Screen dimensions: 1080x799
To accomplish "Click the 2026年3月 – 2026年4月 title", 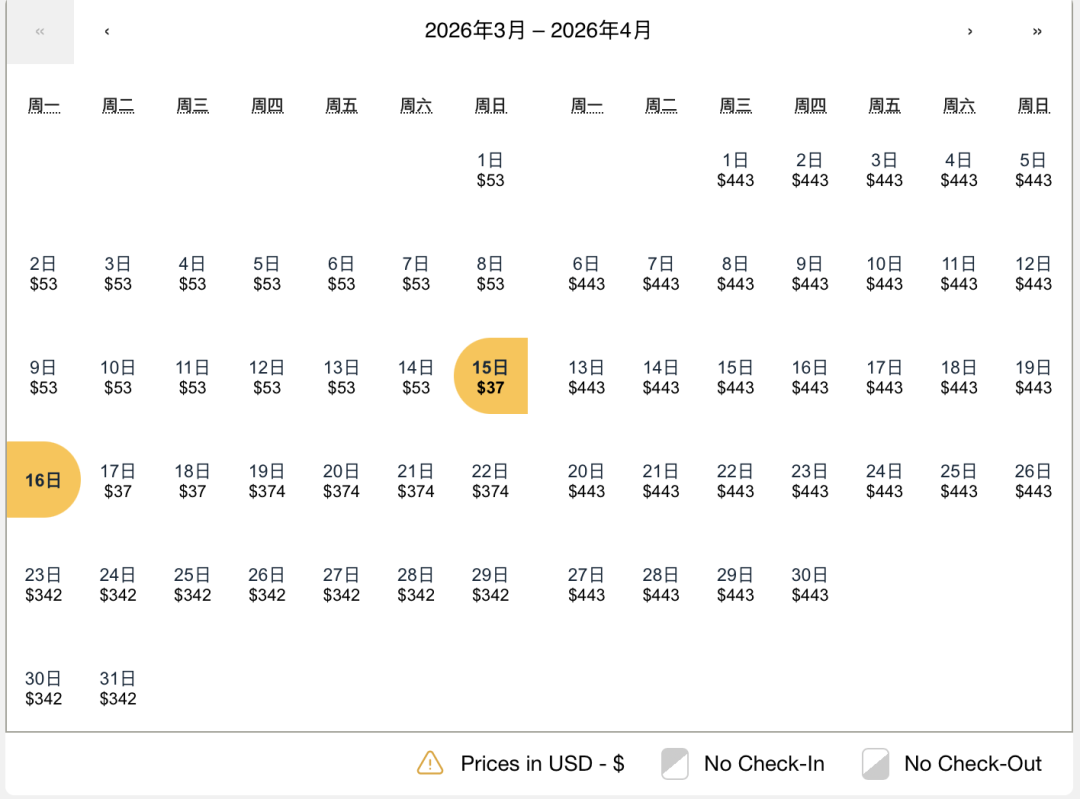I will [540, 31].
